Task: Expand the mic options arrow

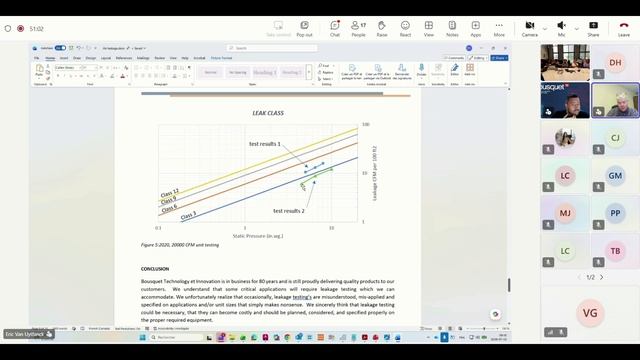Action: (x=576, y=29)
